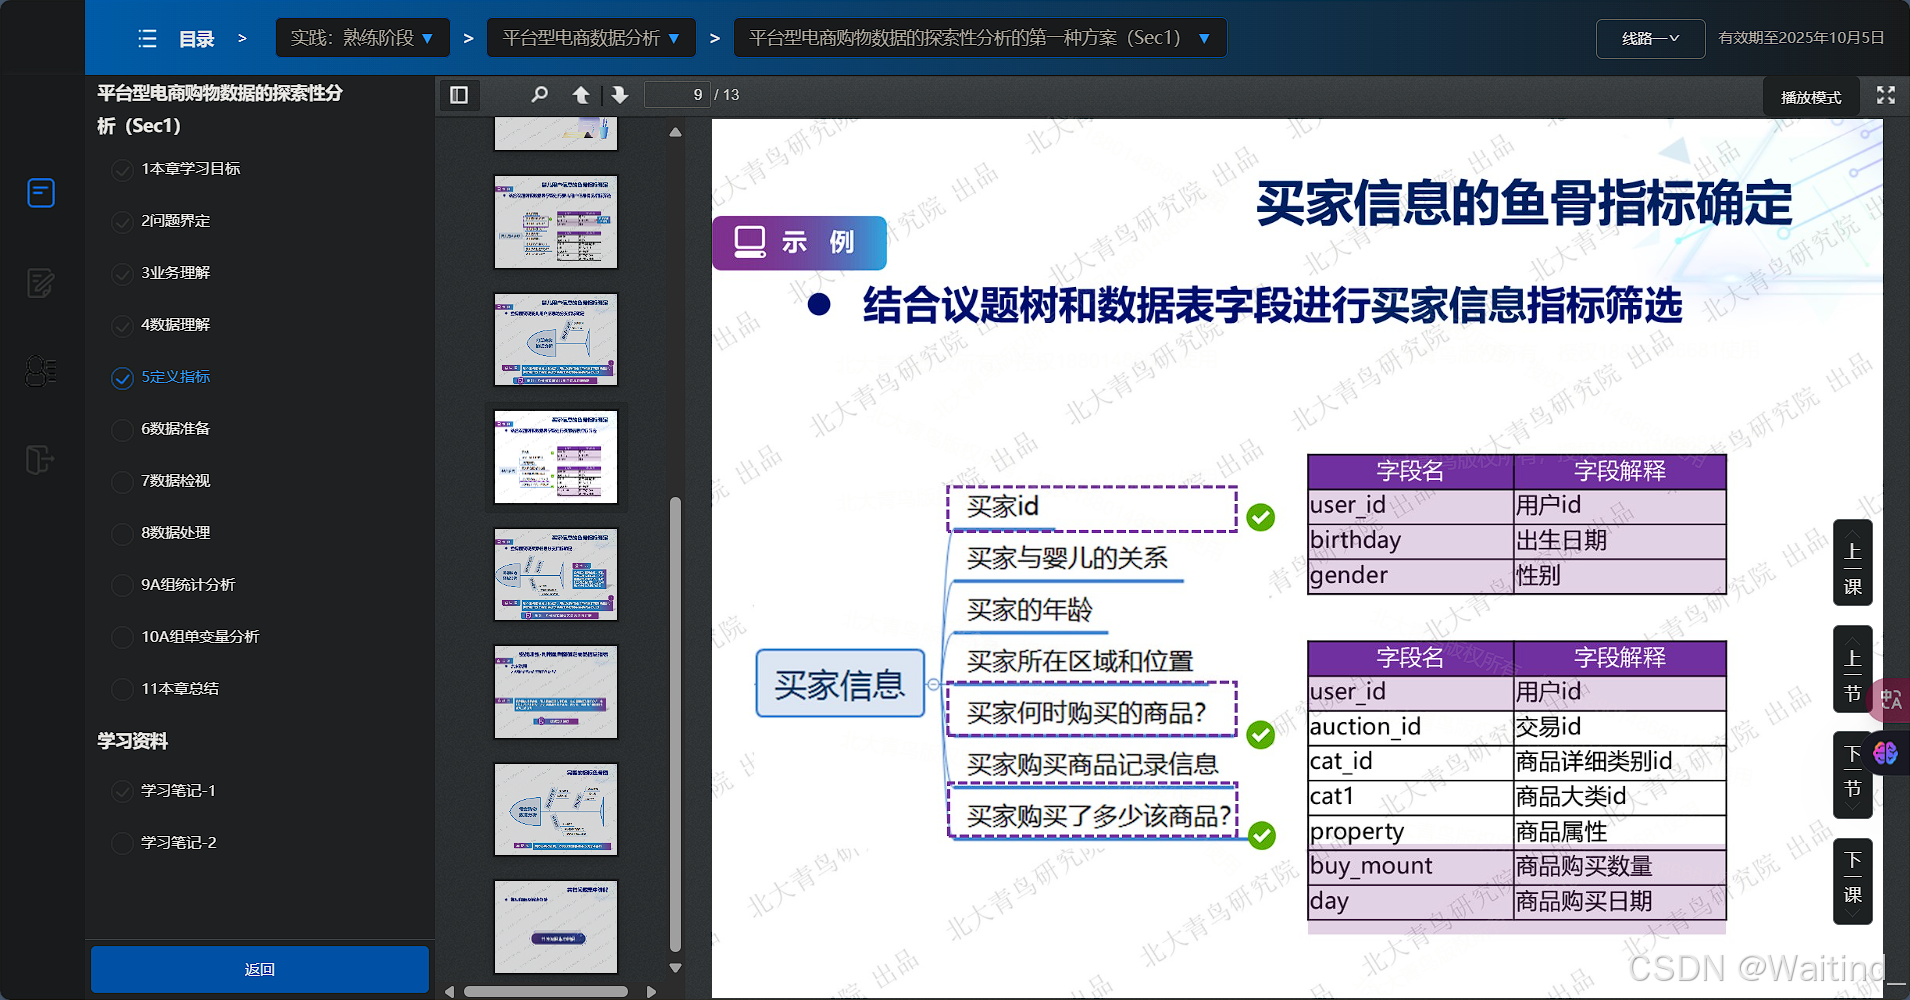
Task: Open the user list icon in left sidebar
Action: click(x=41, y=371)
